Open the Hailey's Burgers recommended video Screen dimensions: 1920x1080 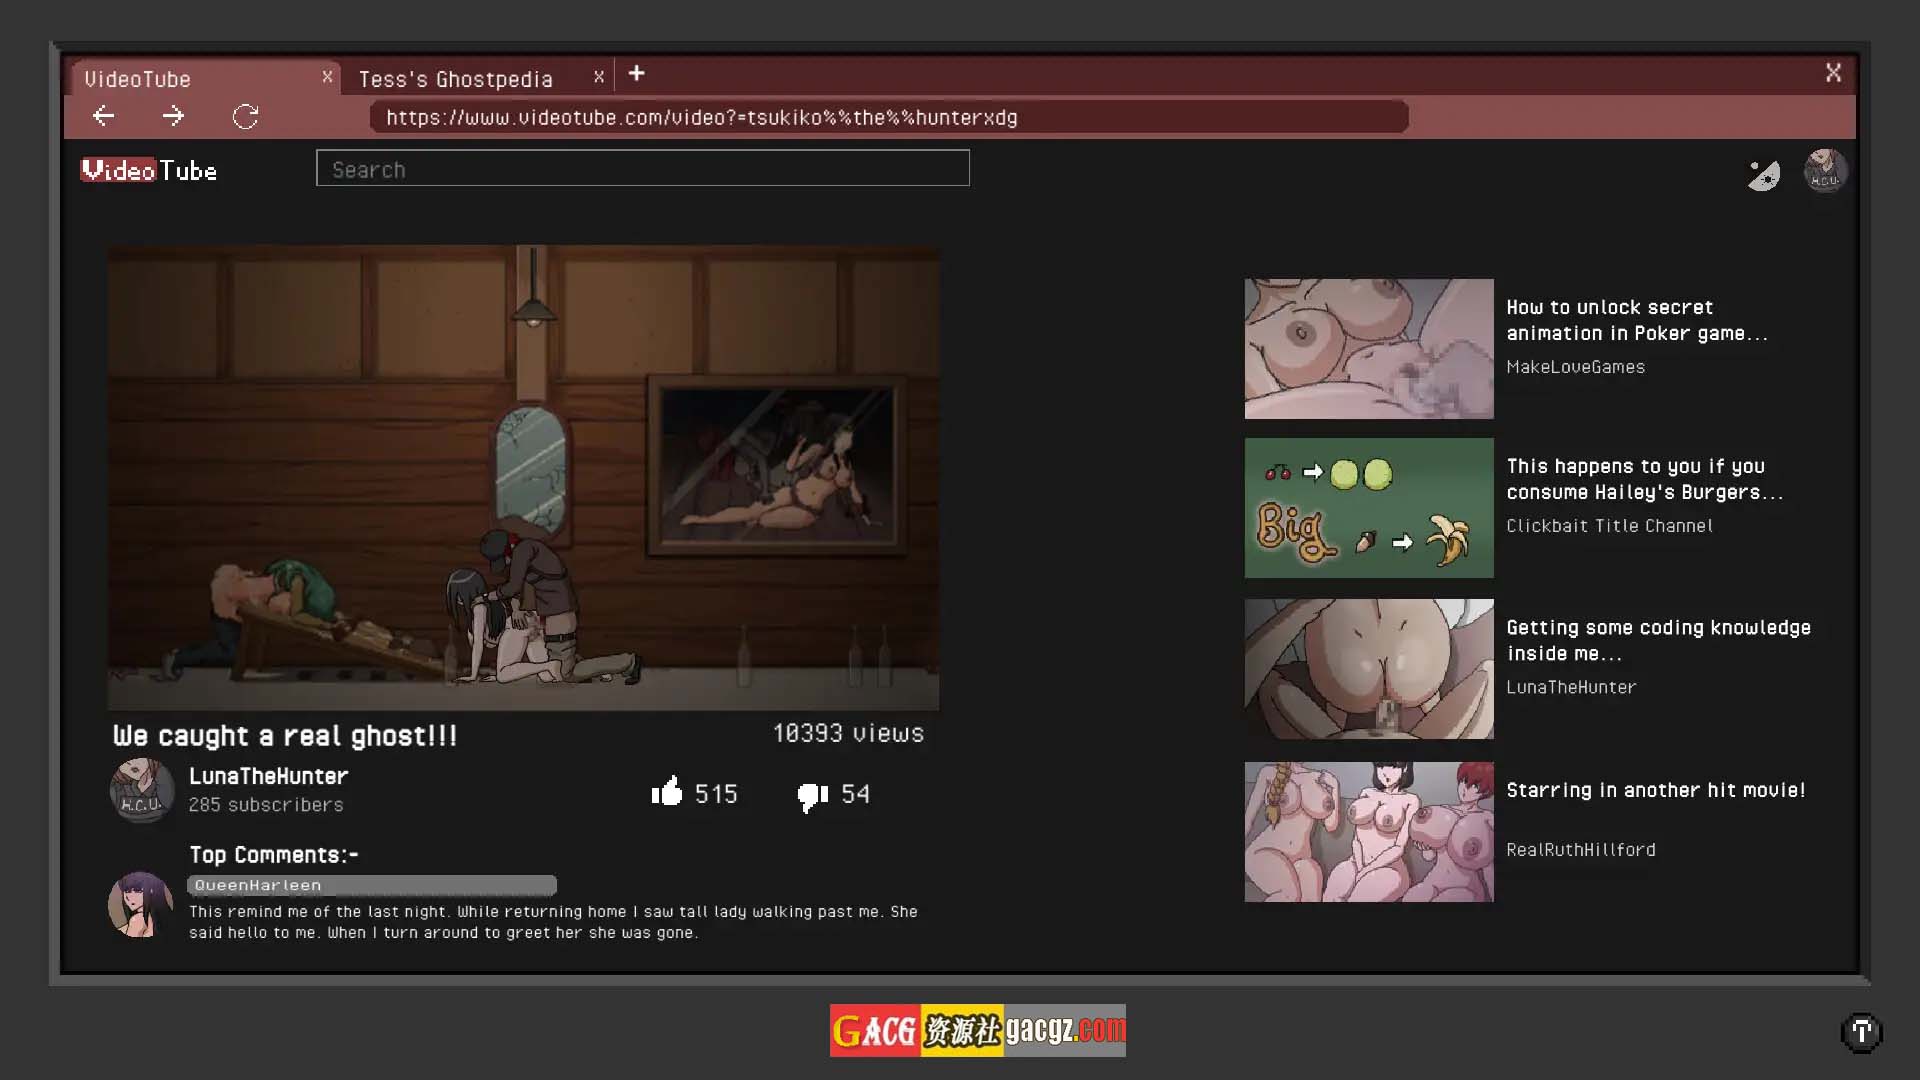coord(1644,479)
